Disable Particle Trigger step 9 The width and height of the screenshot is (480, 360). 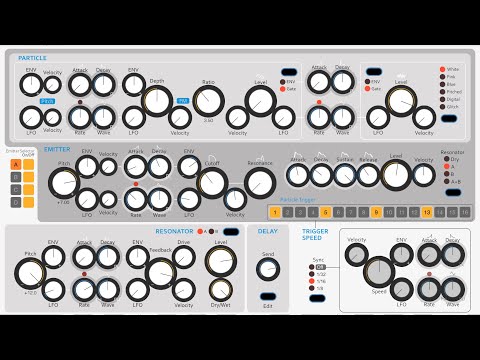[376, 212]
